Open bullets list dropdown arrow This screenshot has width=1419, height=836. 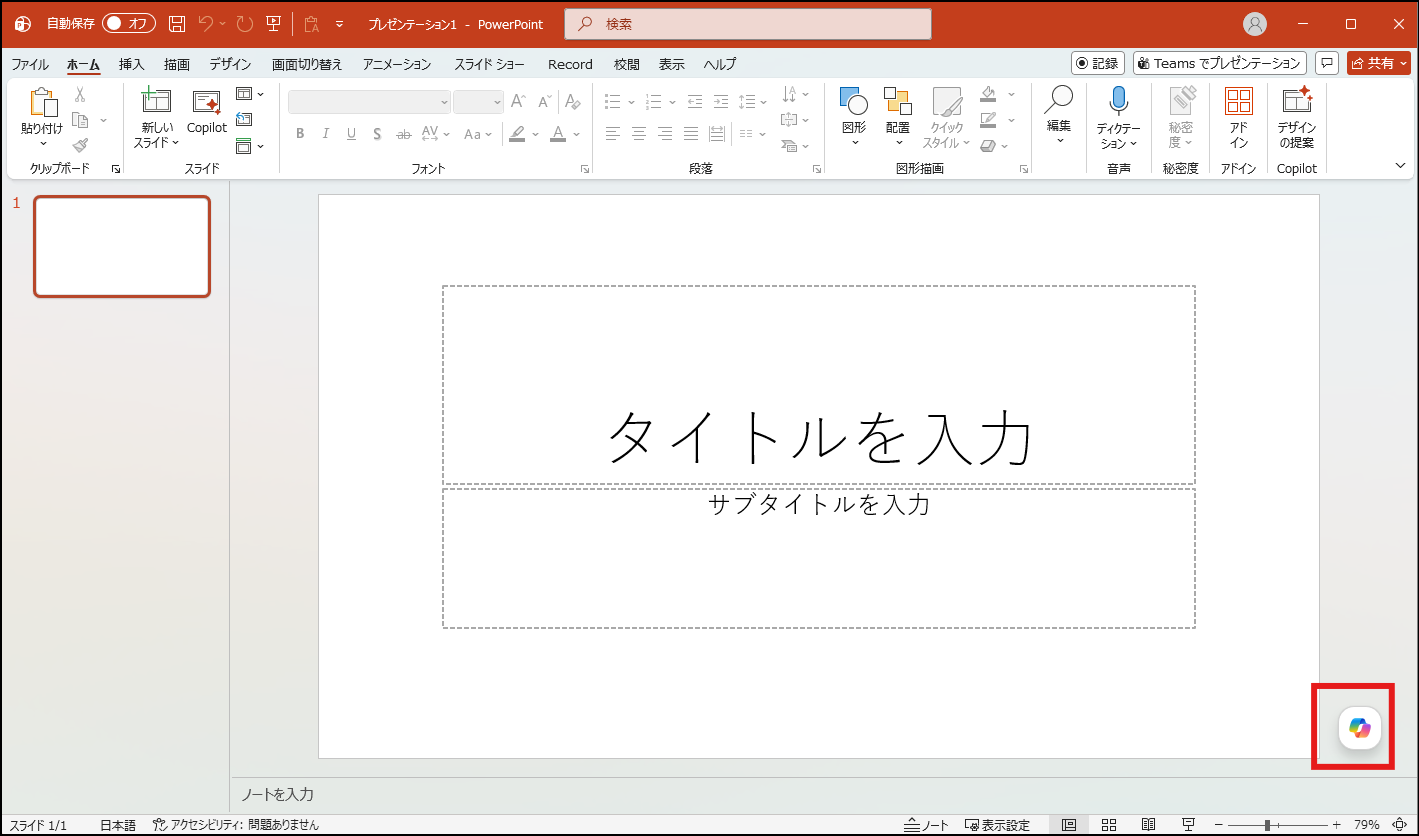coord(632,102)
